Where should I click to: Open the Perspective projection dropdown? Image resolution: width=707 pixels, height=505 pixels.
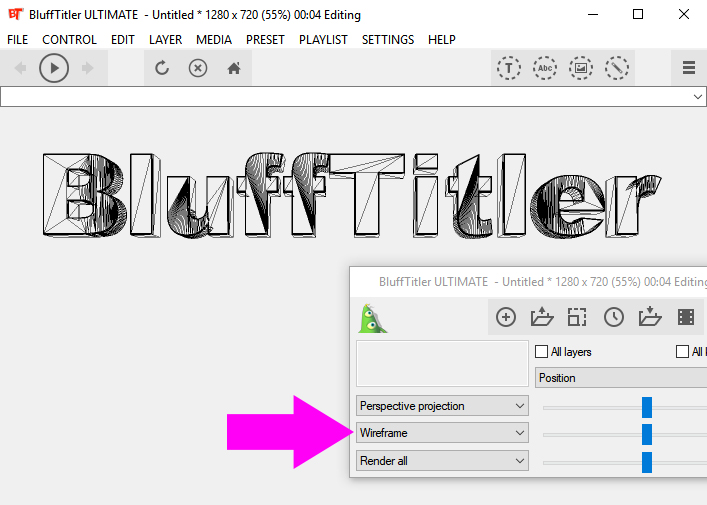pyautogui.click(x=442, y=406)
